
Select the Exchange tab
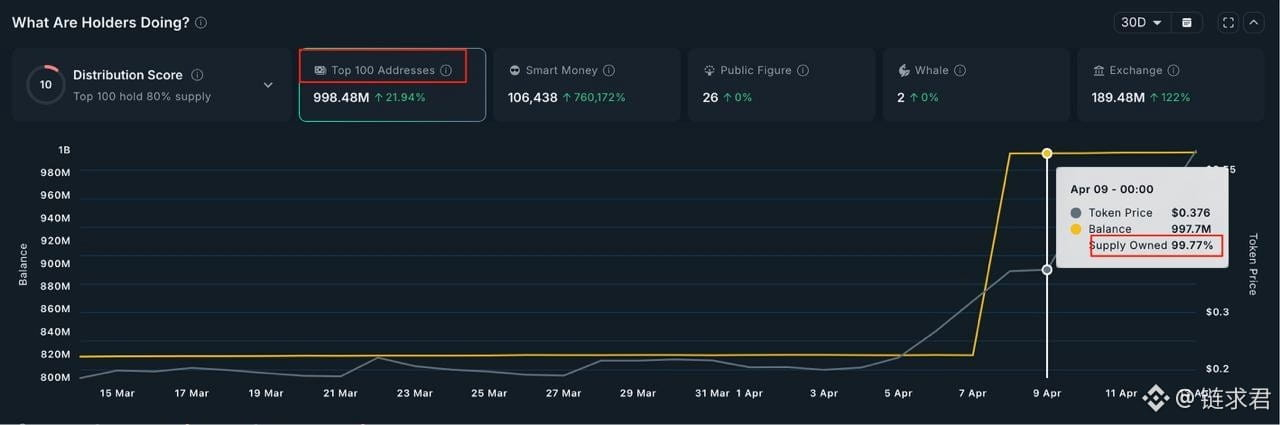(1171, 85)
